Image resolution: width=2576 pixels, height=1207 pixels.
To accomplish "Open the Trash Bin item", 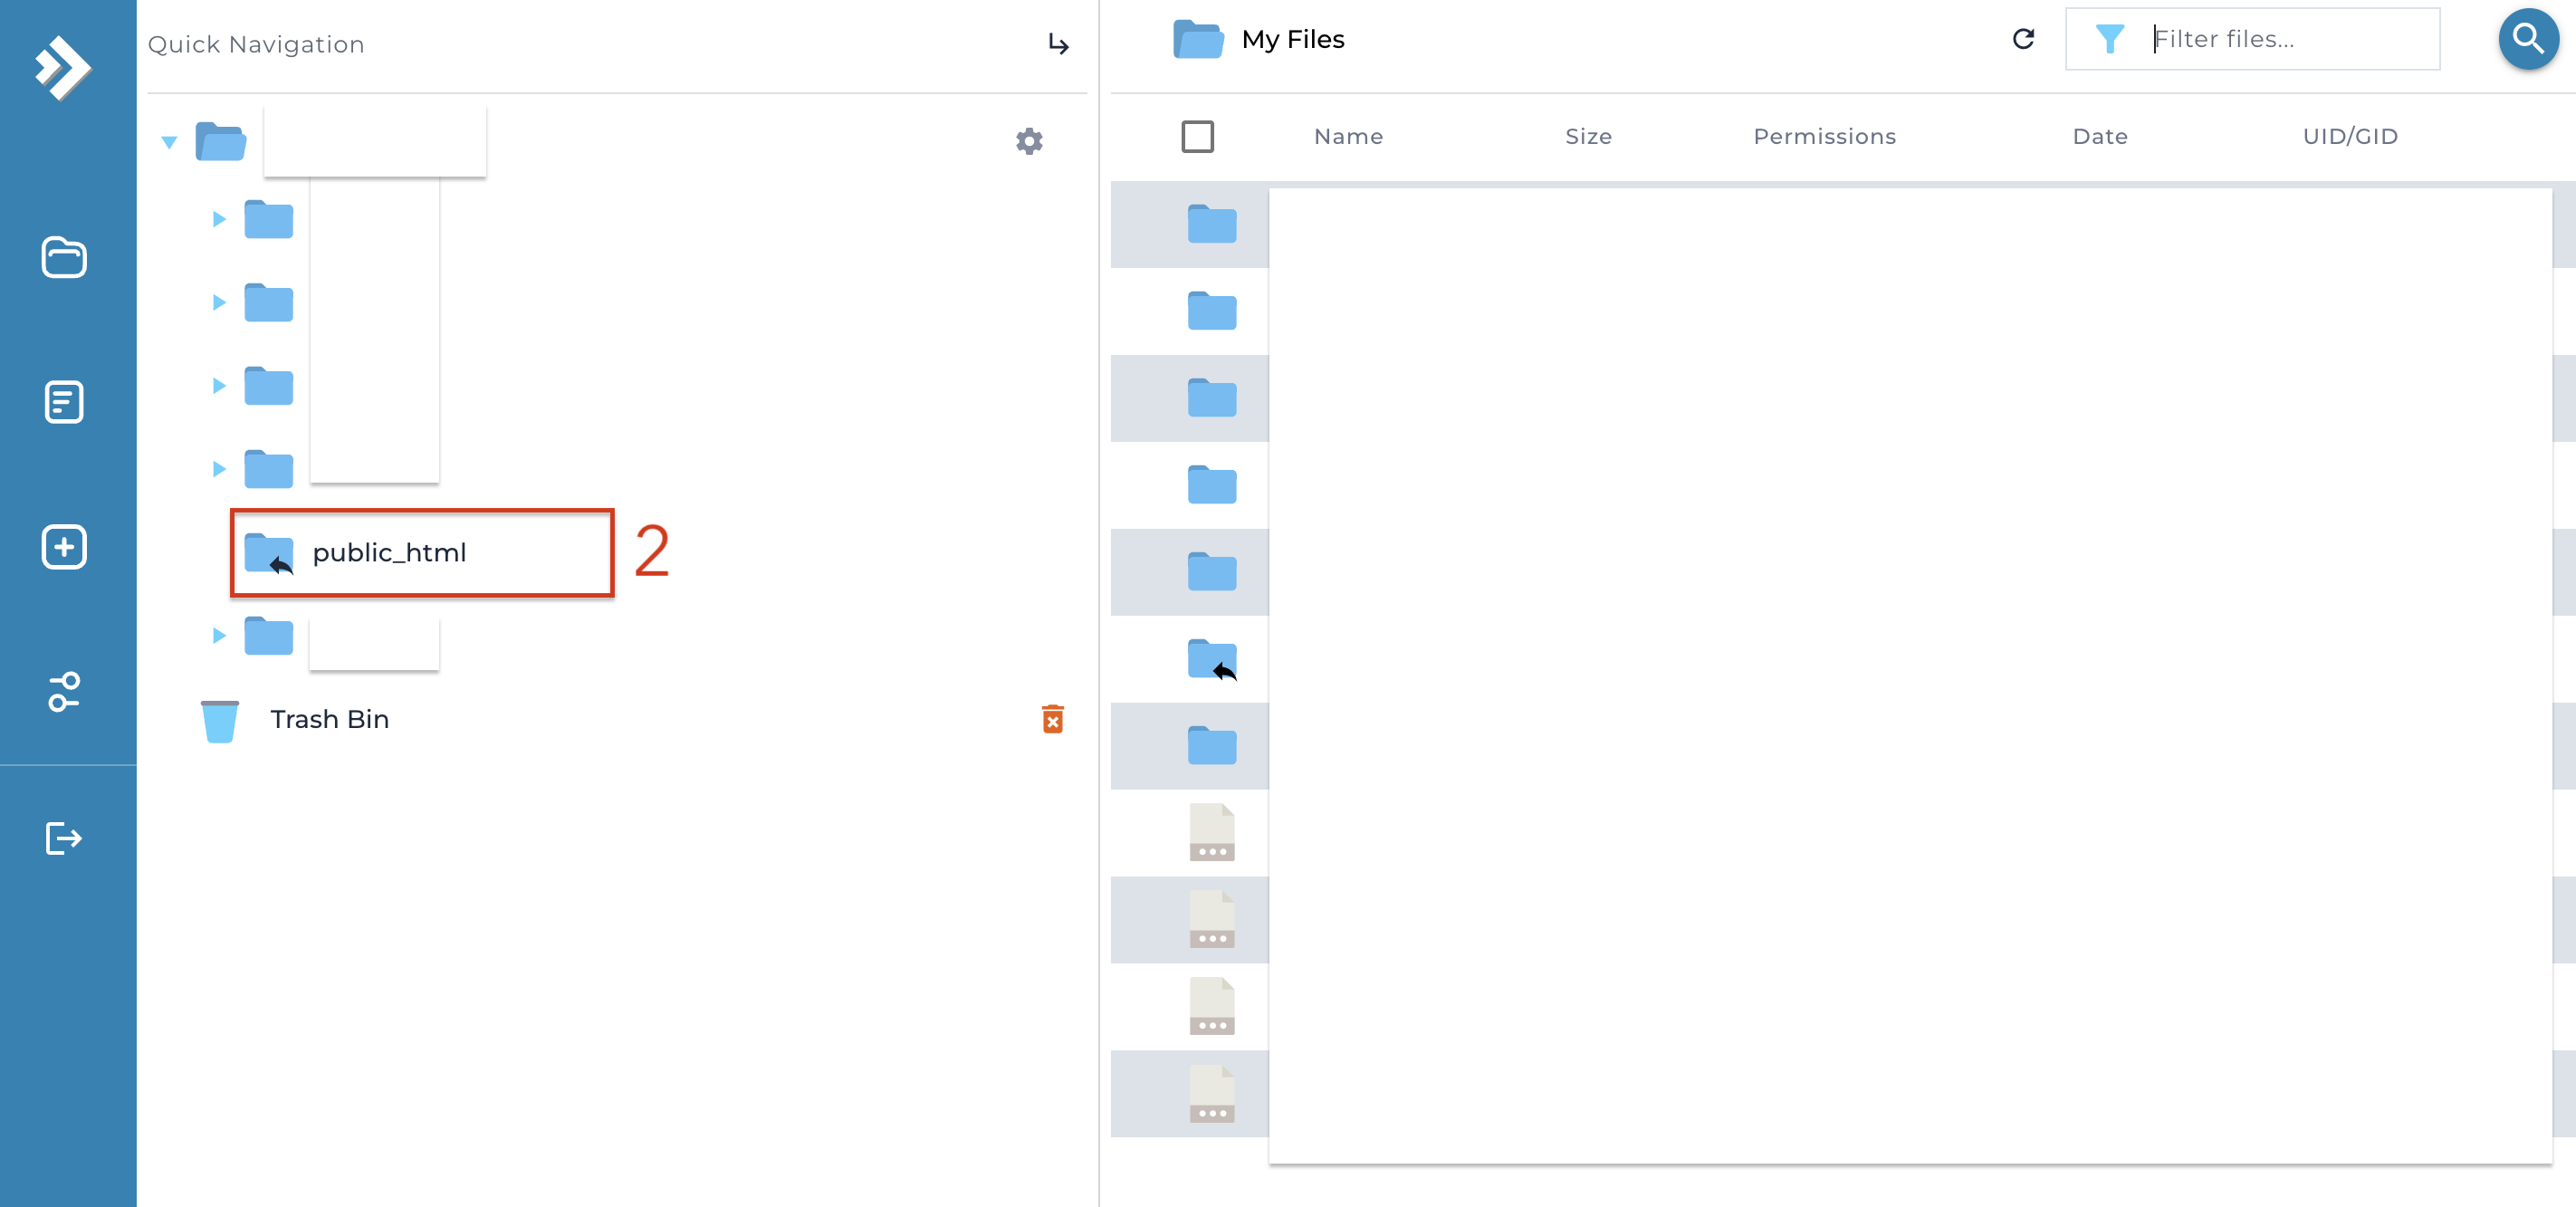I will point(329,719).
